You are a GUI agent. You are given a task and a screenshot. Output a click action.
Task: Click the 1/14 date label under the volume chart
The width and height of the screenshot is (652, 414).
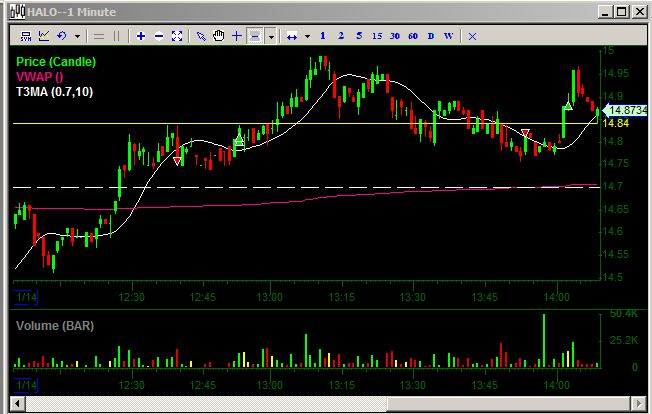[26, 385]
